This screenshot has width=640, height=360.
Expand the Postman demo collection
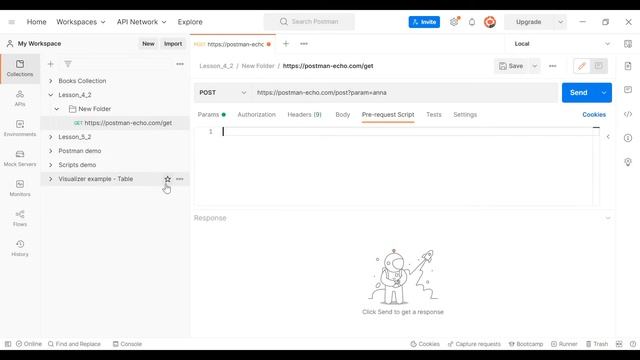[x=51, y=151]
